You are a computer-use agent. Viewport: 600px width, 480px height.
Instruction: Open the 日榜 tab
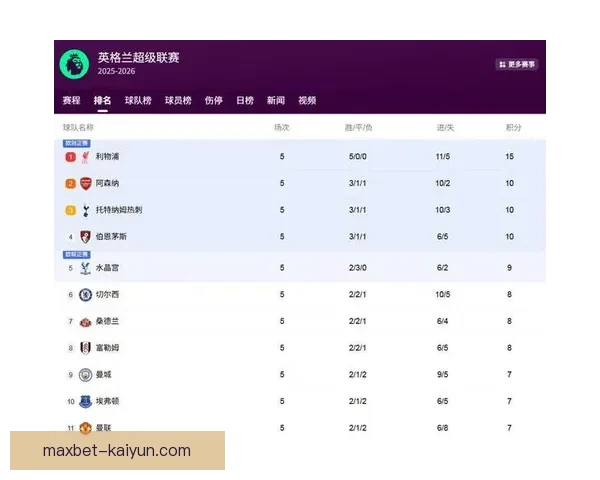245,100
